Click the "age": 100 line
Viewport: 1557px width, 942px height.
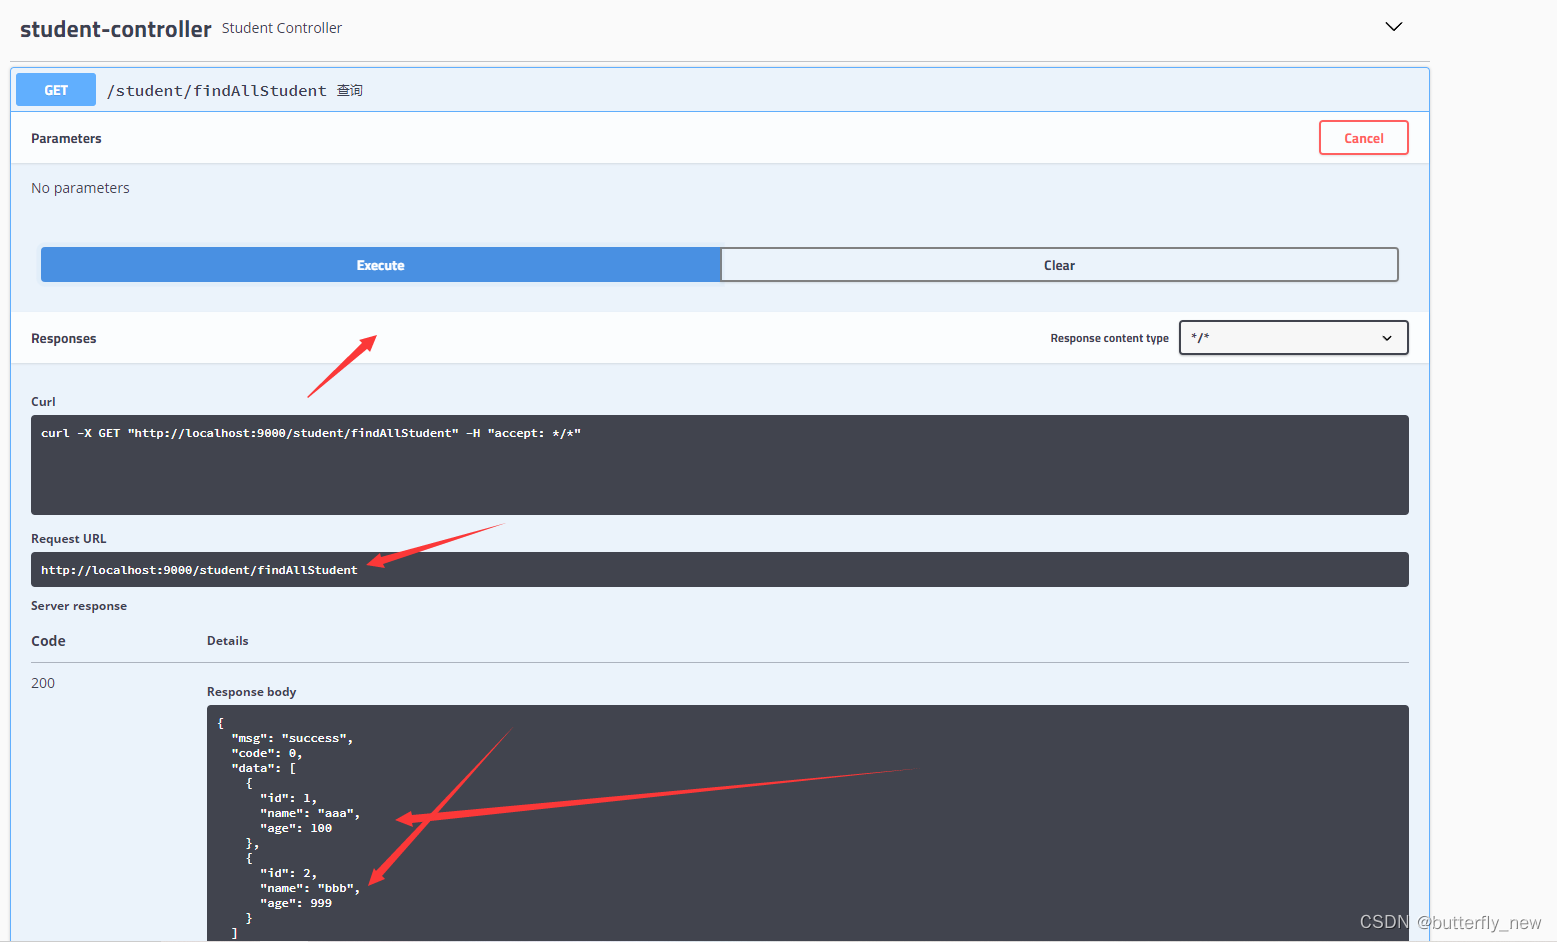click(296, 828)
